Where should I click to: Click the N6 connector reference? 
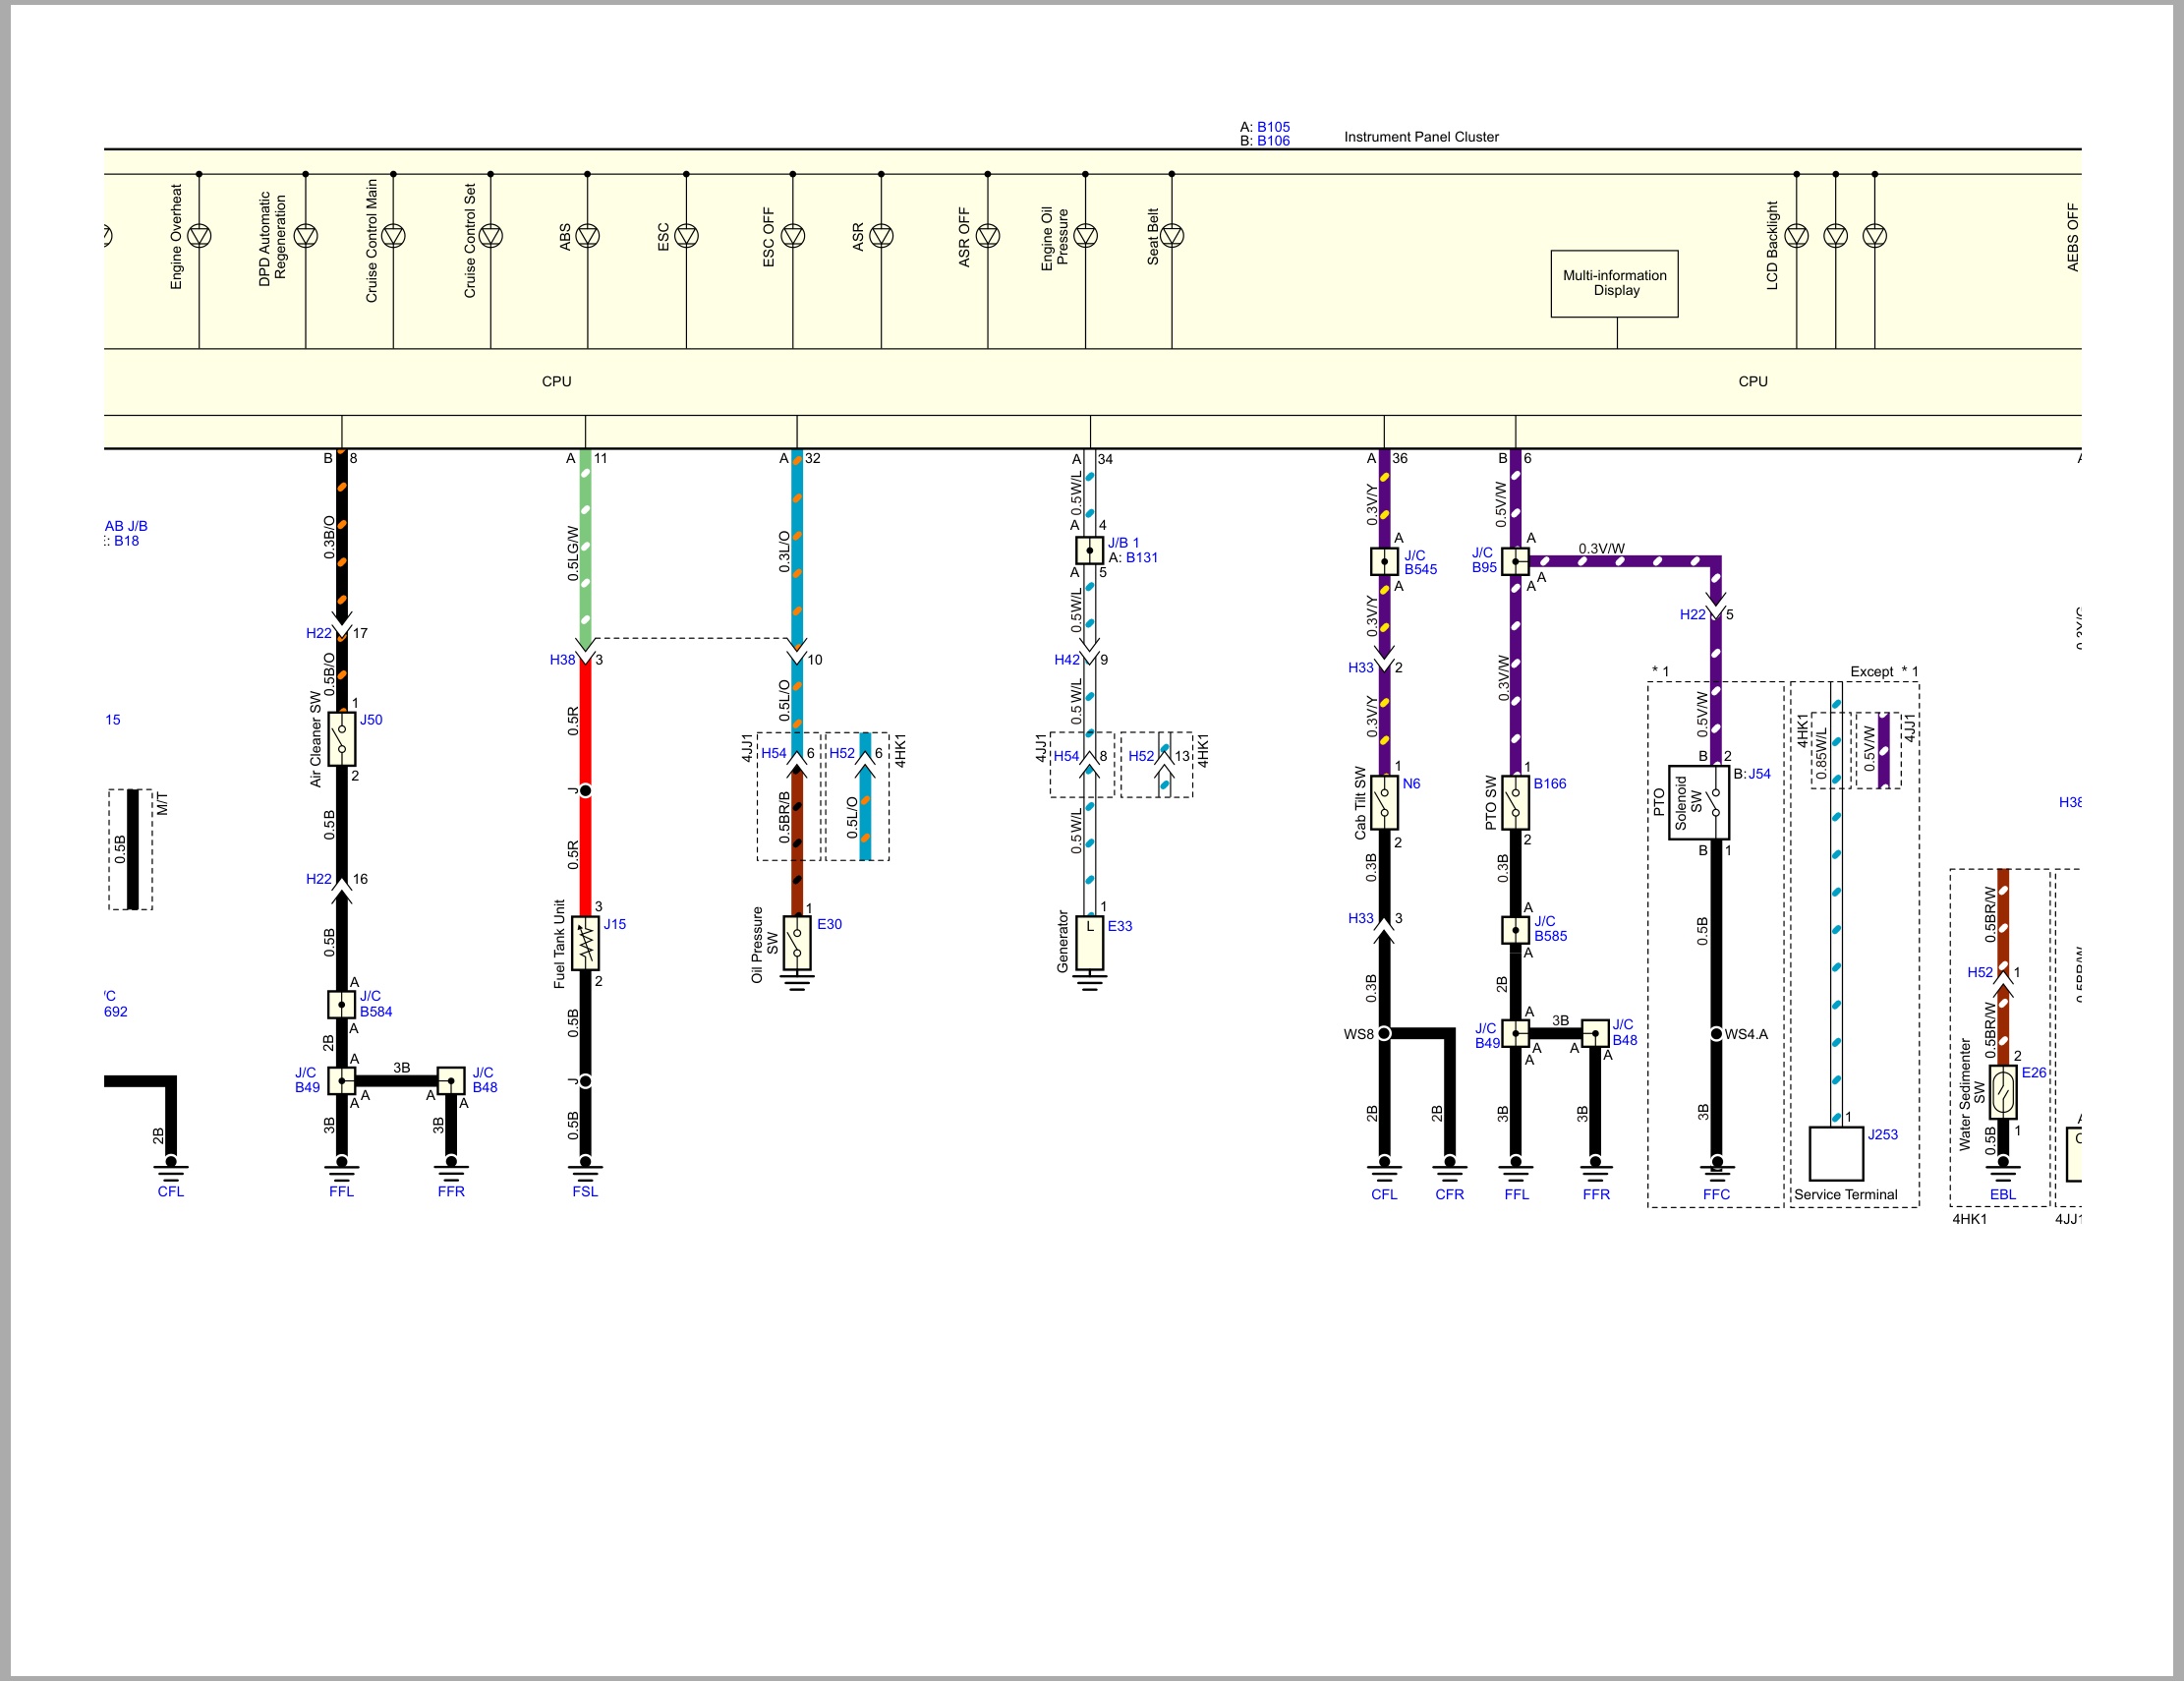click(x=1411, y=784)
